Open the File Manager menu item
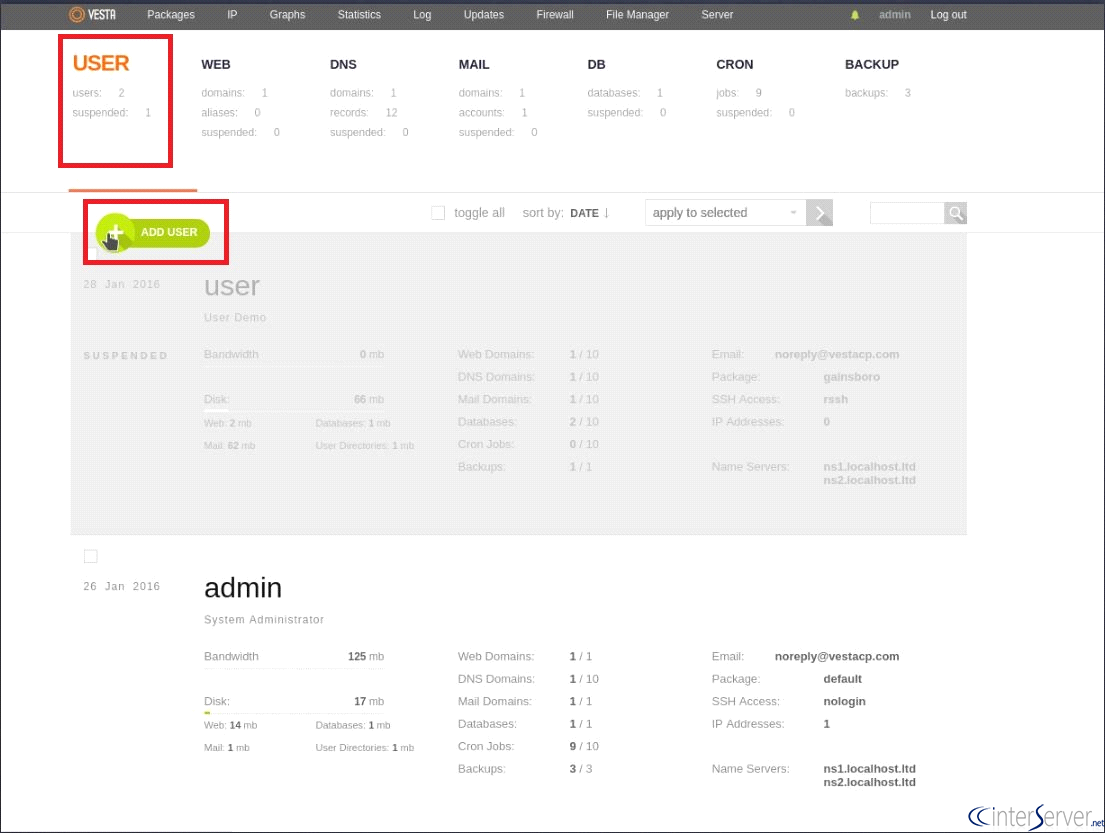This screenshot has width=1105, height=833. 638,15
